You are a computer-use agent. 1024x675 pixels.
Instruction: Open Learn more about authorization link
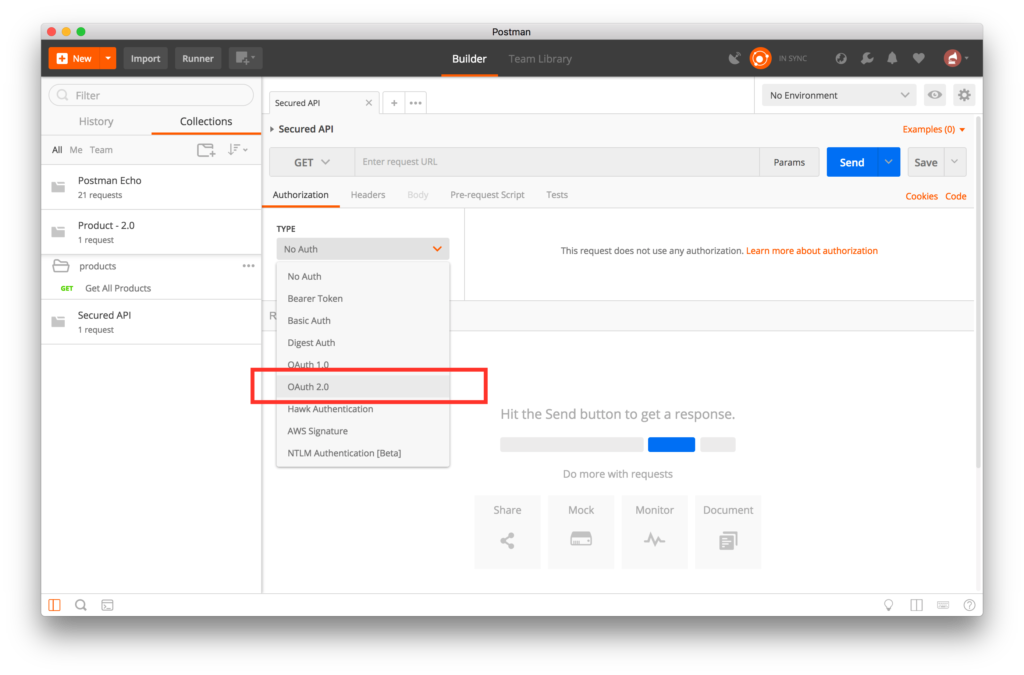pos(811,251)
